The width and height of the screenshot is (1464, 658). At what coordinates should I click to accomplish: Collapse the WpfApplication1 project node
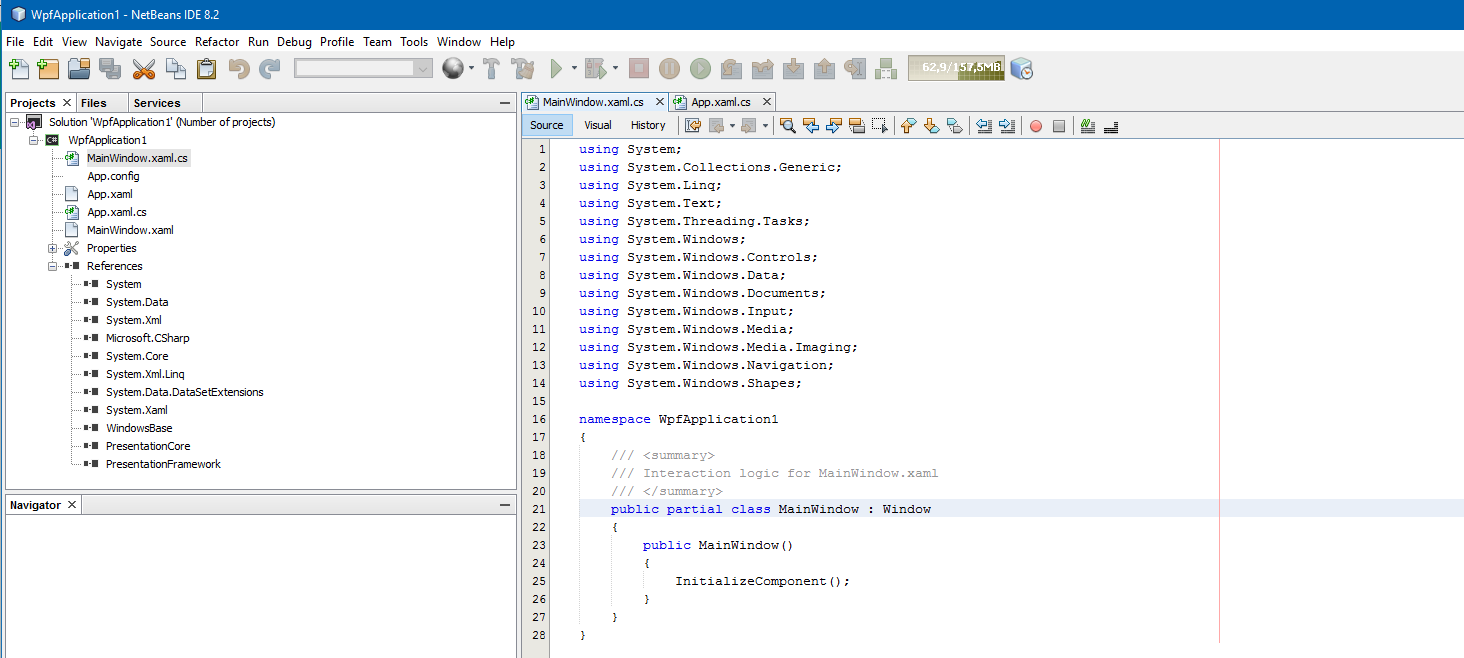pyautogui.click(x=34, y=140)
